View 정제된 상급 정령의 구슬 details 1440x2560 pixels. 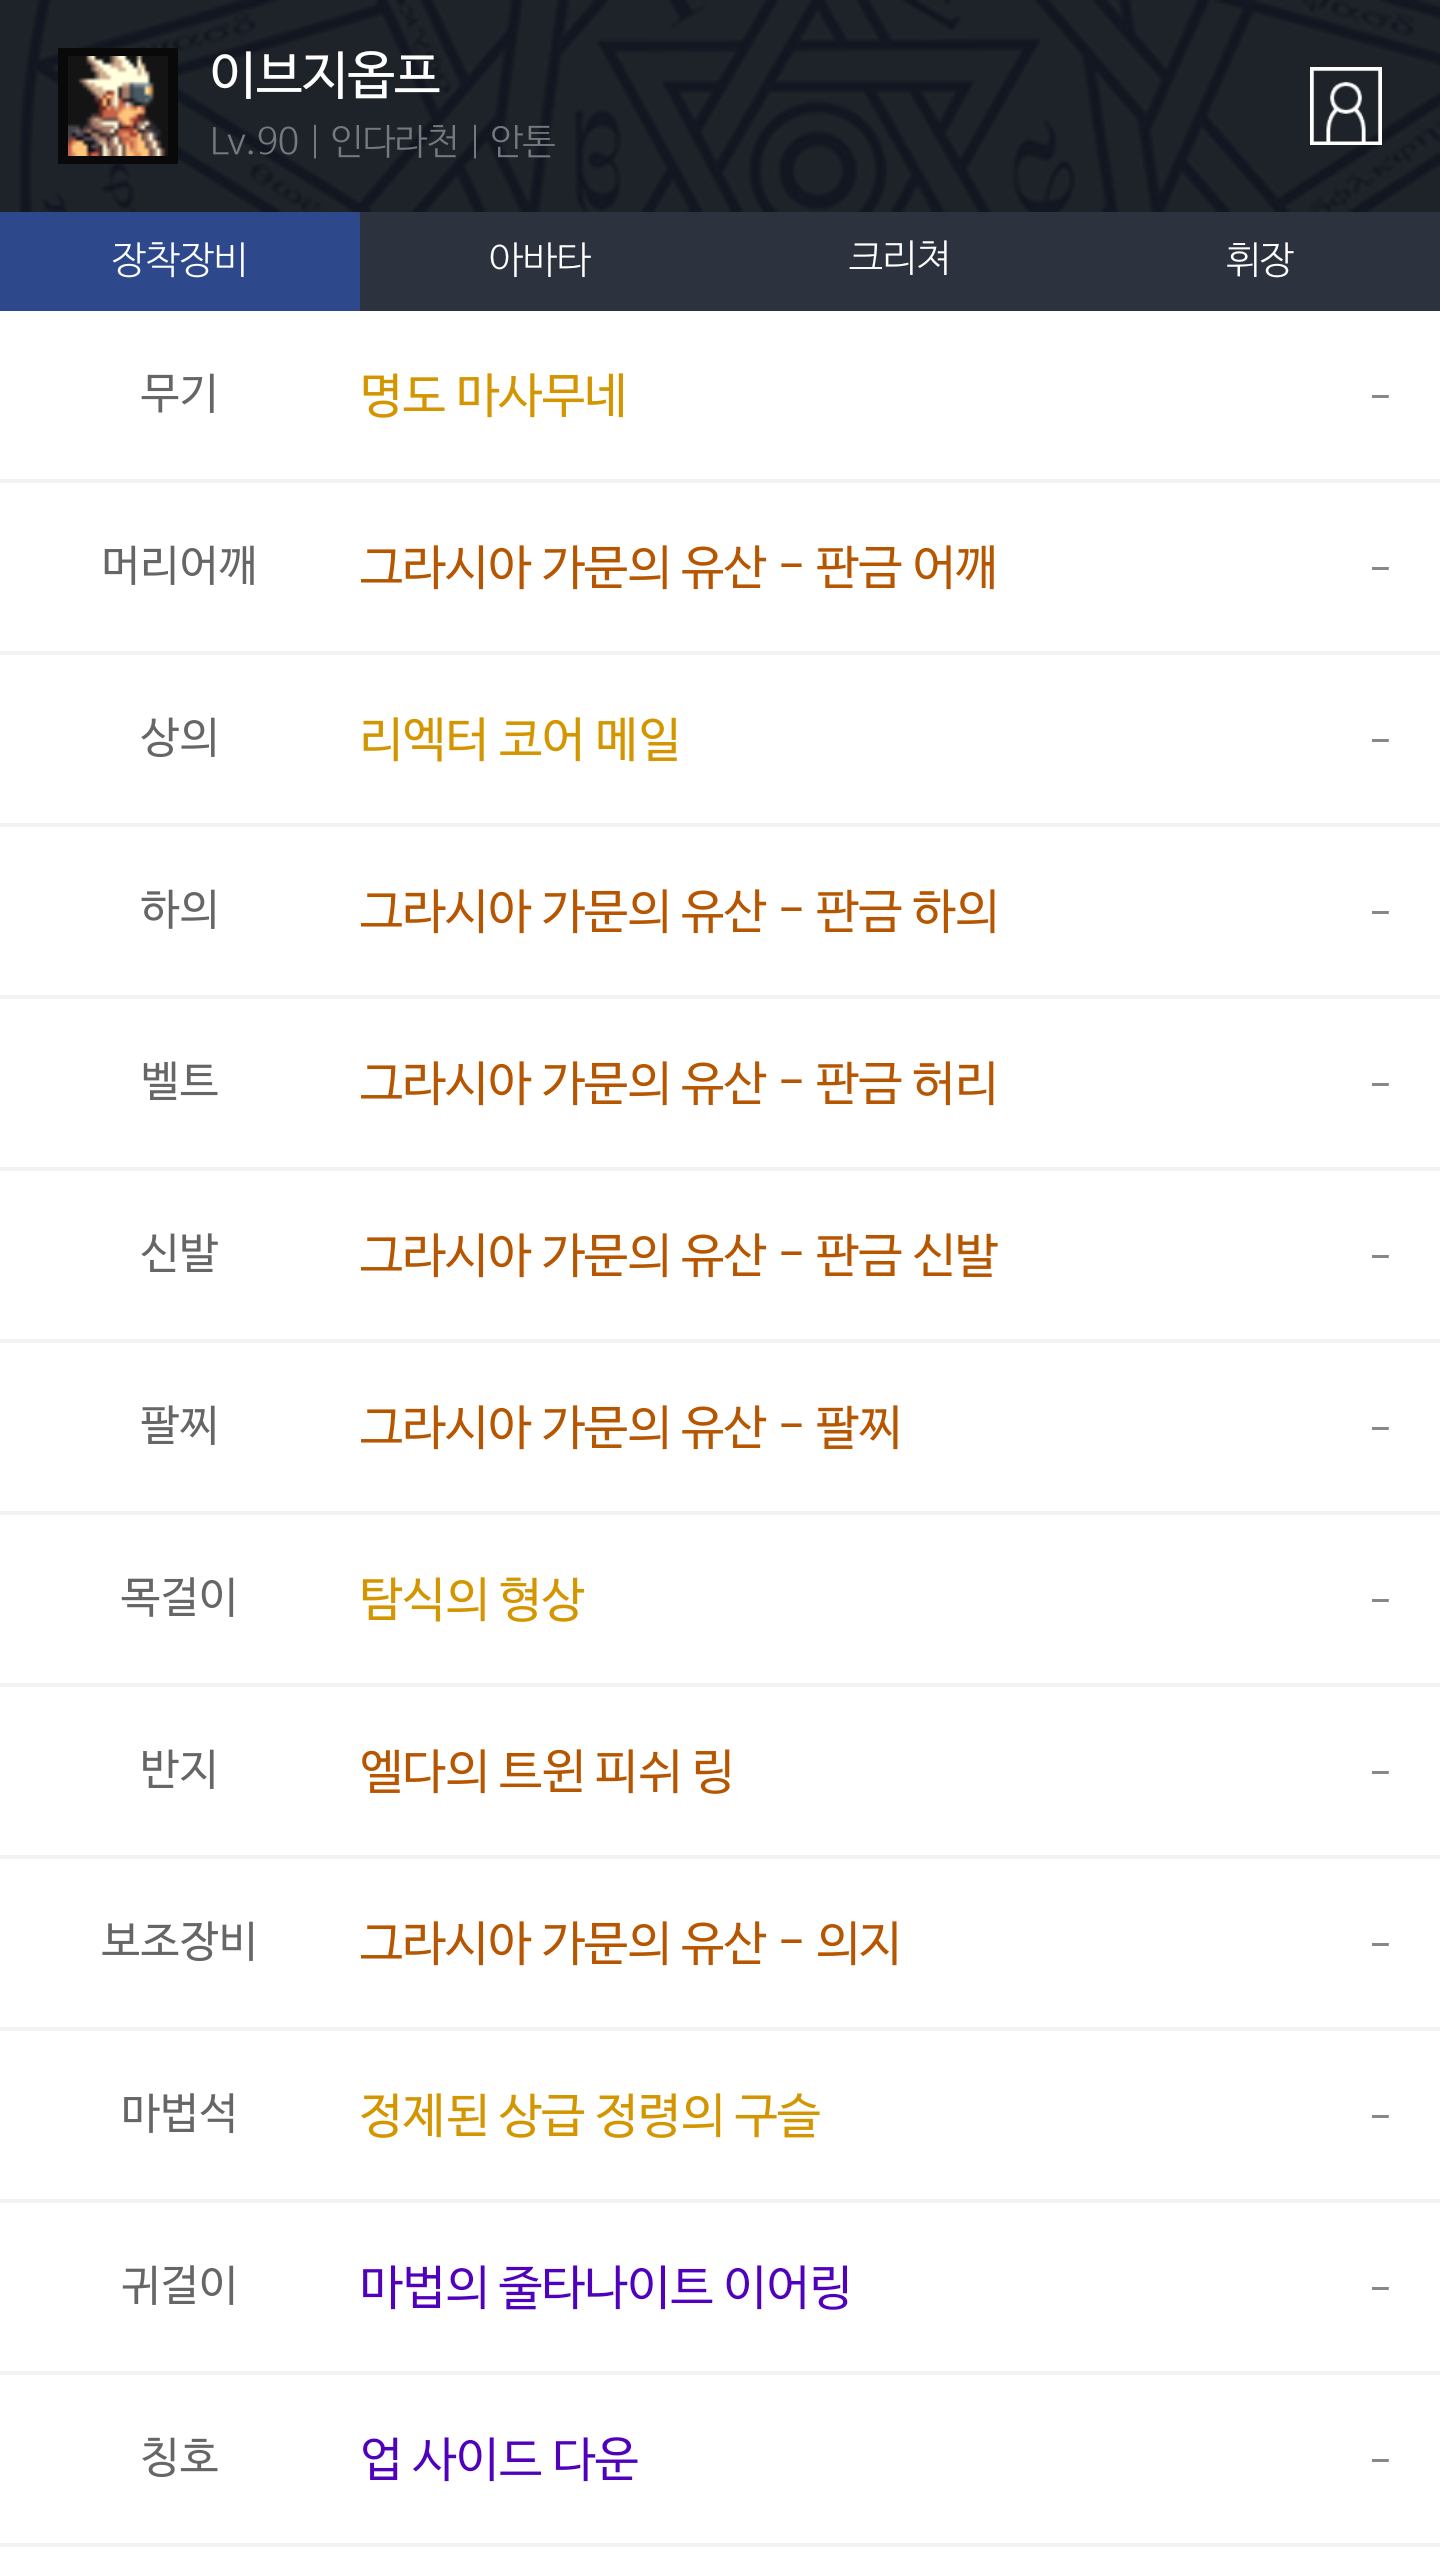tap(590, 2116)
